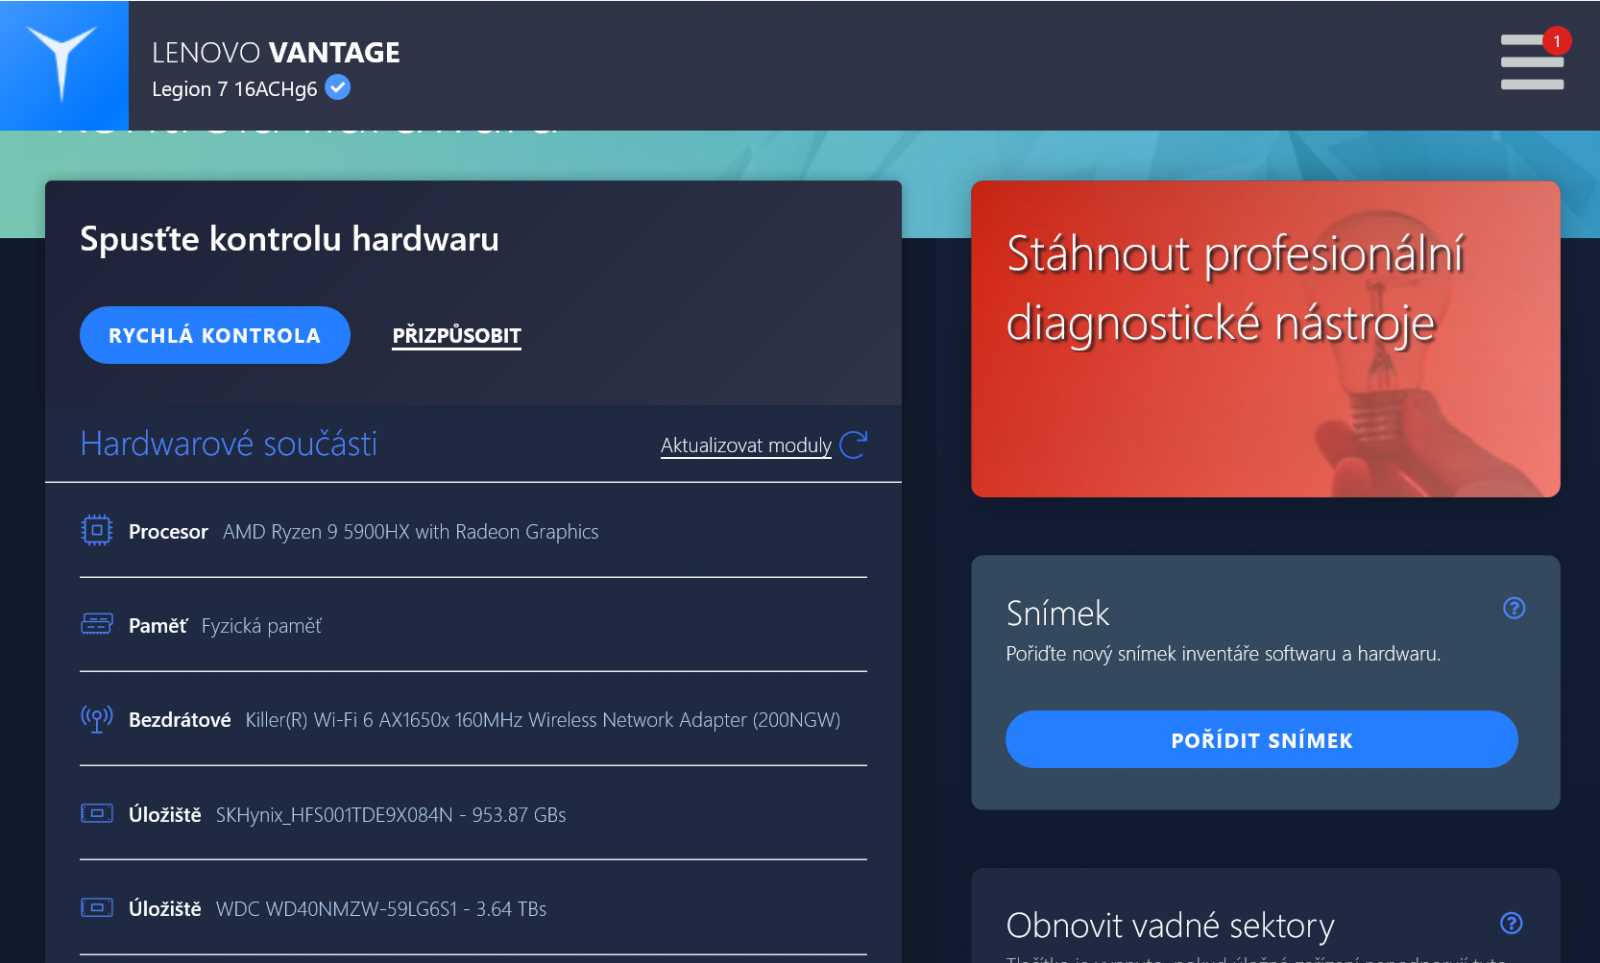Viewport: 1600px width, 963px height.
Task: Click the Spusťte kontrolu hardwaru heading
Action: 289,240
